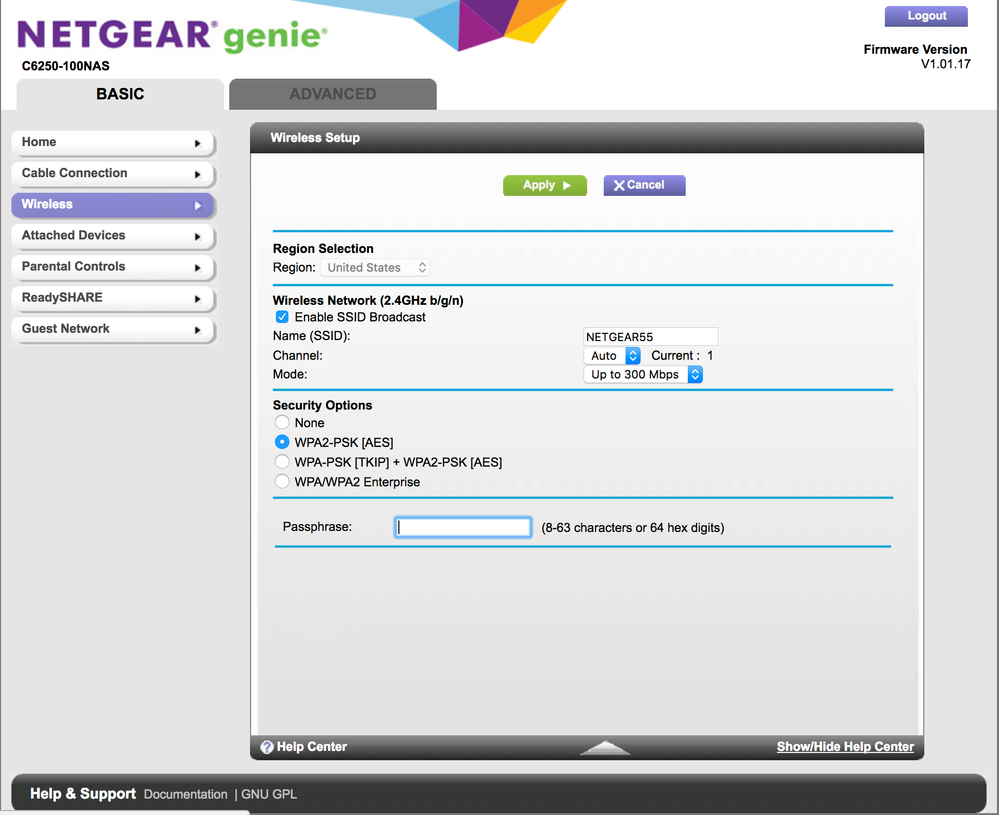Click the NETGEAR genie logo
Screen dimensions: 999x815
point(170,33)
